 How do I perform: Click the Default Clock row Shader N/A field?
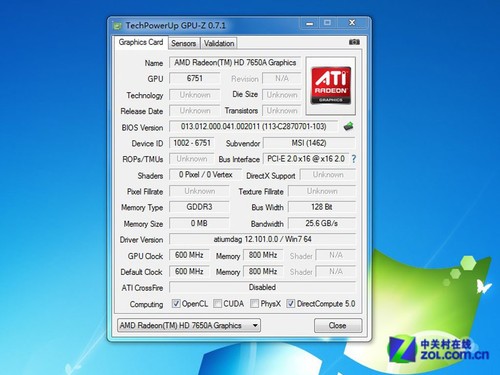[x=336, y=272]
